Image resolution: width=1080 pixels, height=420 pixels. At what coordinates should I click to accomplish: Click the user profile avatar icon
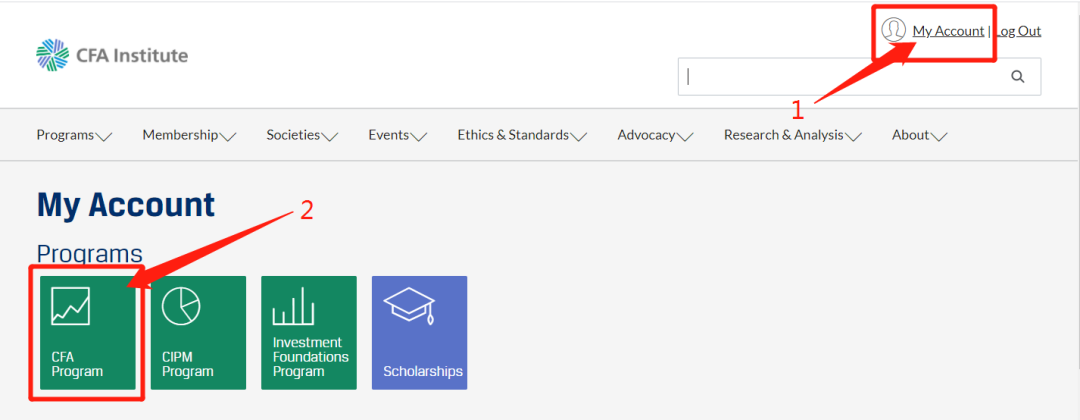pyautogui.click(x=893, y=30)
